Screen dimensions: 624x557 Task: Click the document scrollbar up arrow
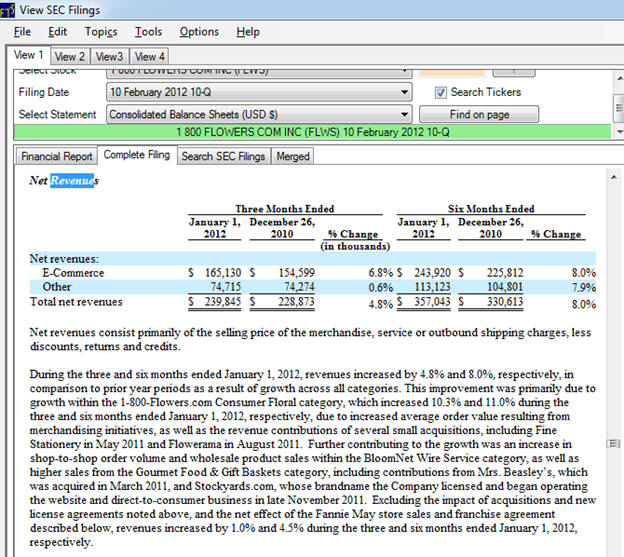click(x=613, y=177)
